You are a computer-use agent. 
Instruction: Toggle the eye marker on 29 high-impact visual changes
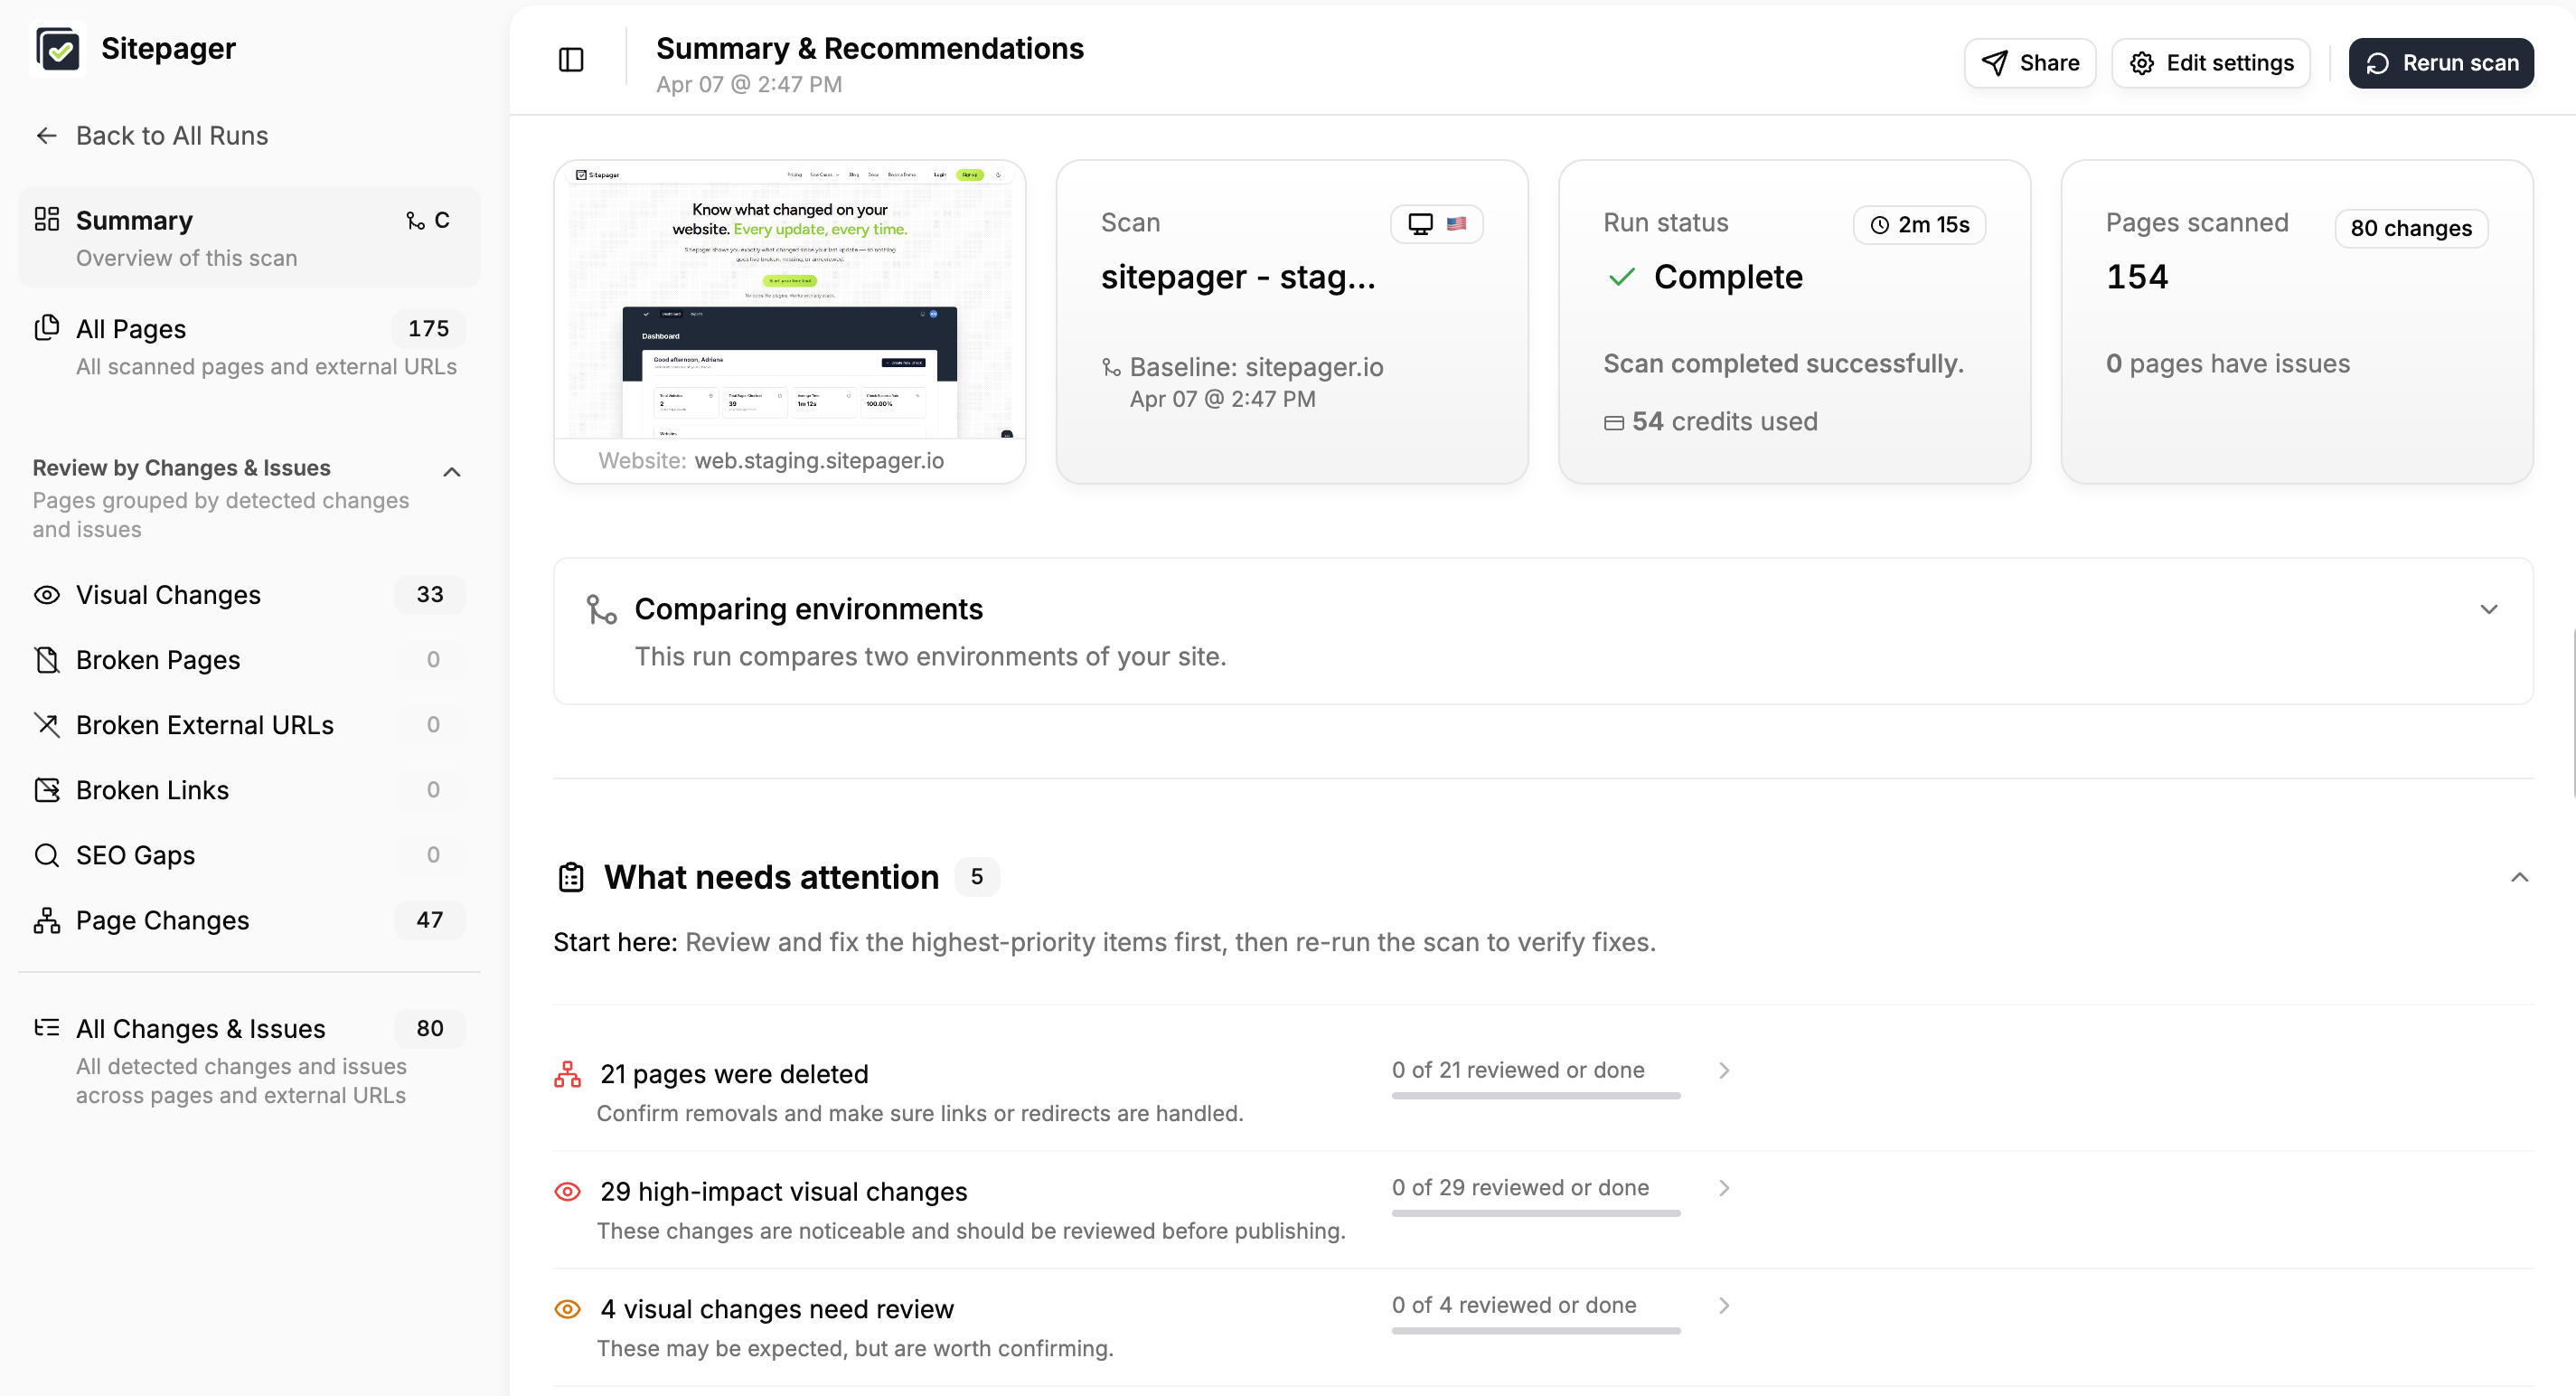[567, 1191]
